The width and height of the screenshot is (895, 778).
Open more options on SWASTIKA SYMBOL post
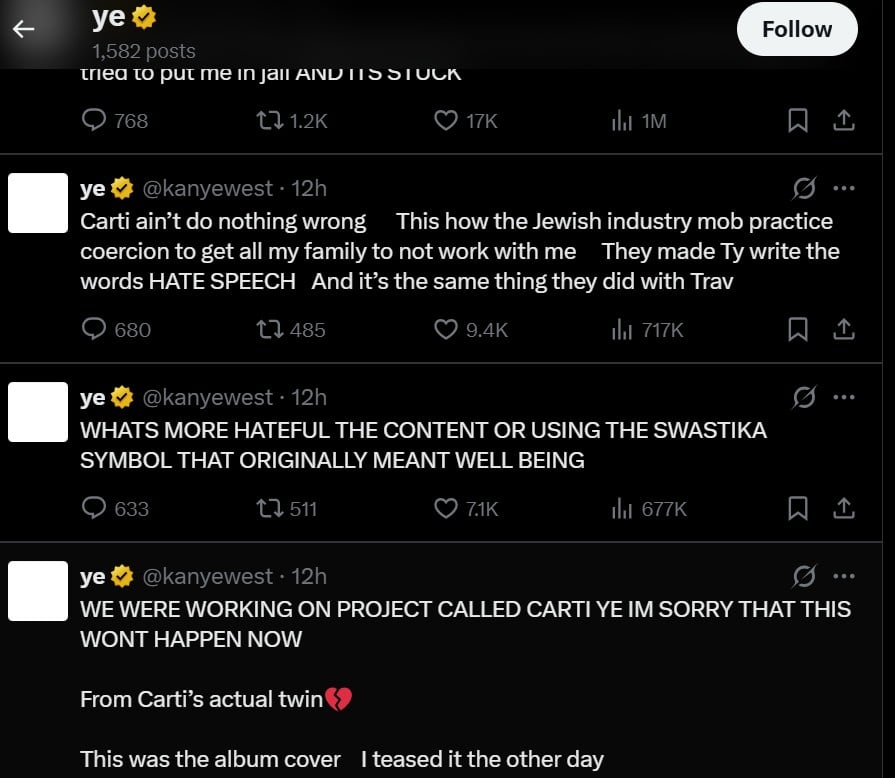click(844, 397)
